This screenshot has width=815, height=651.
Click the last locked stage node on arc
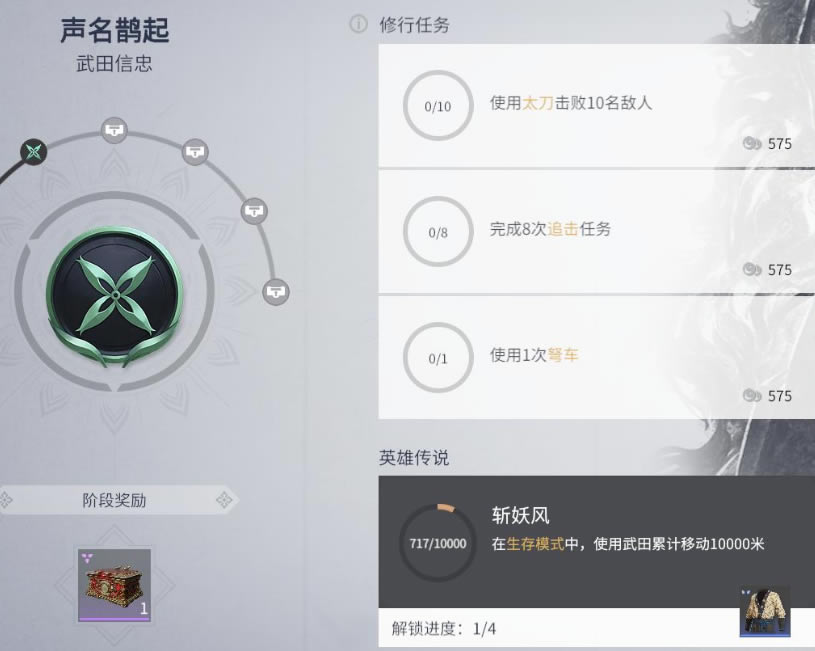click(275, 292)
